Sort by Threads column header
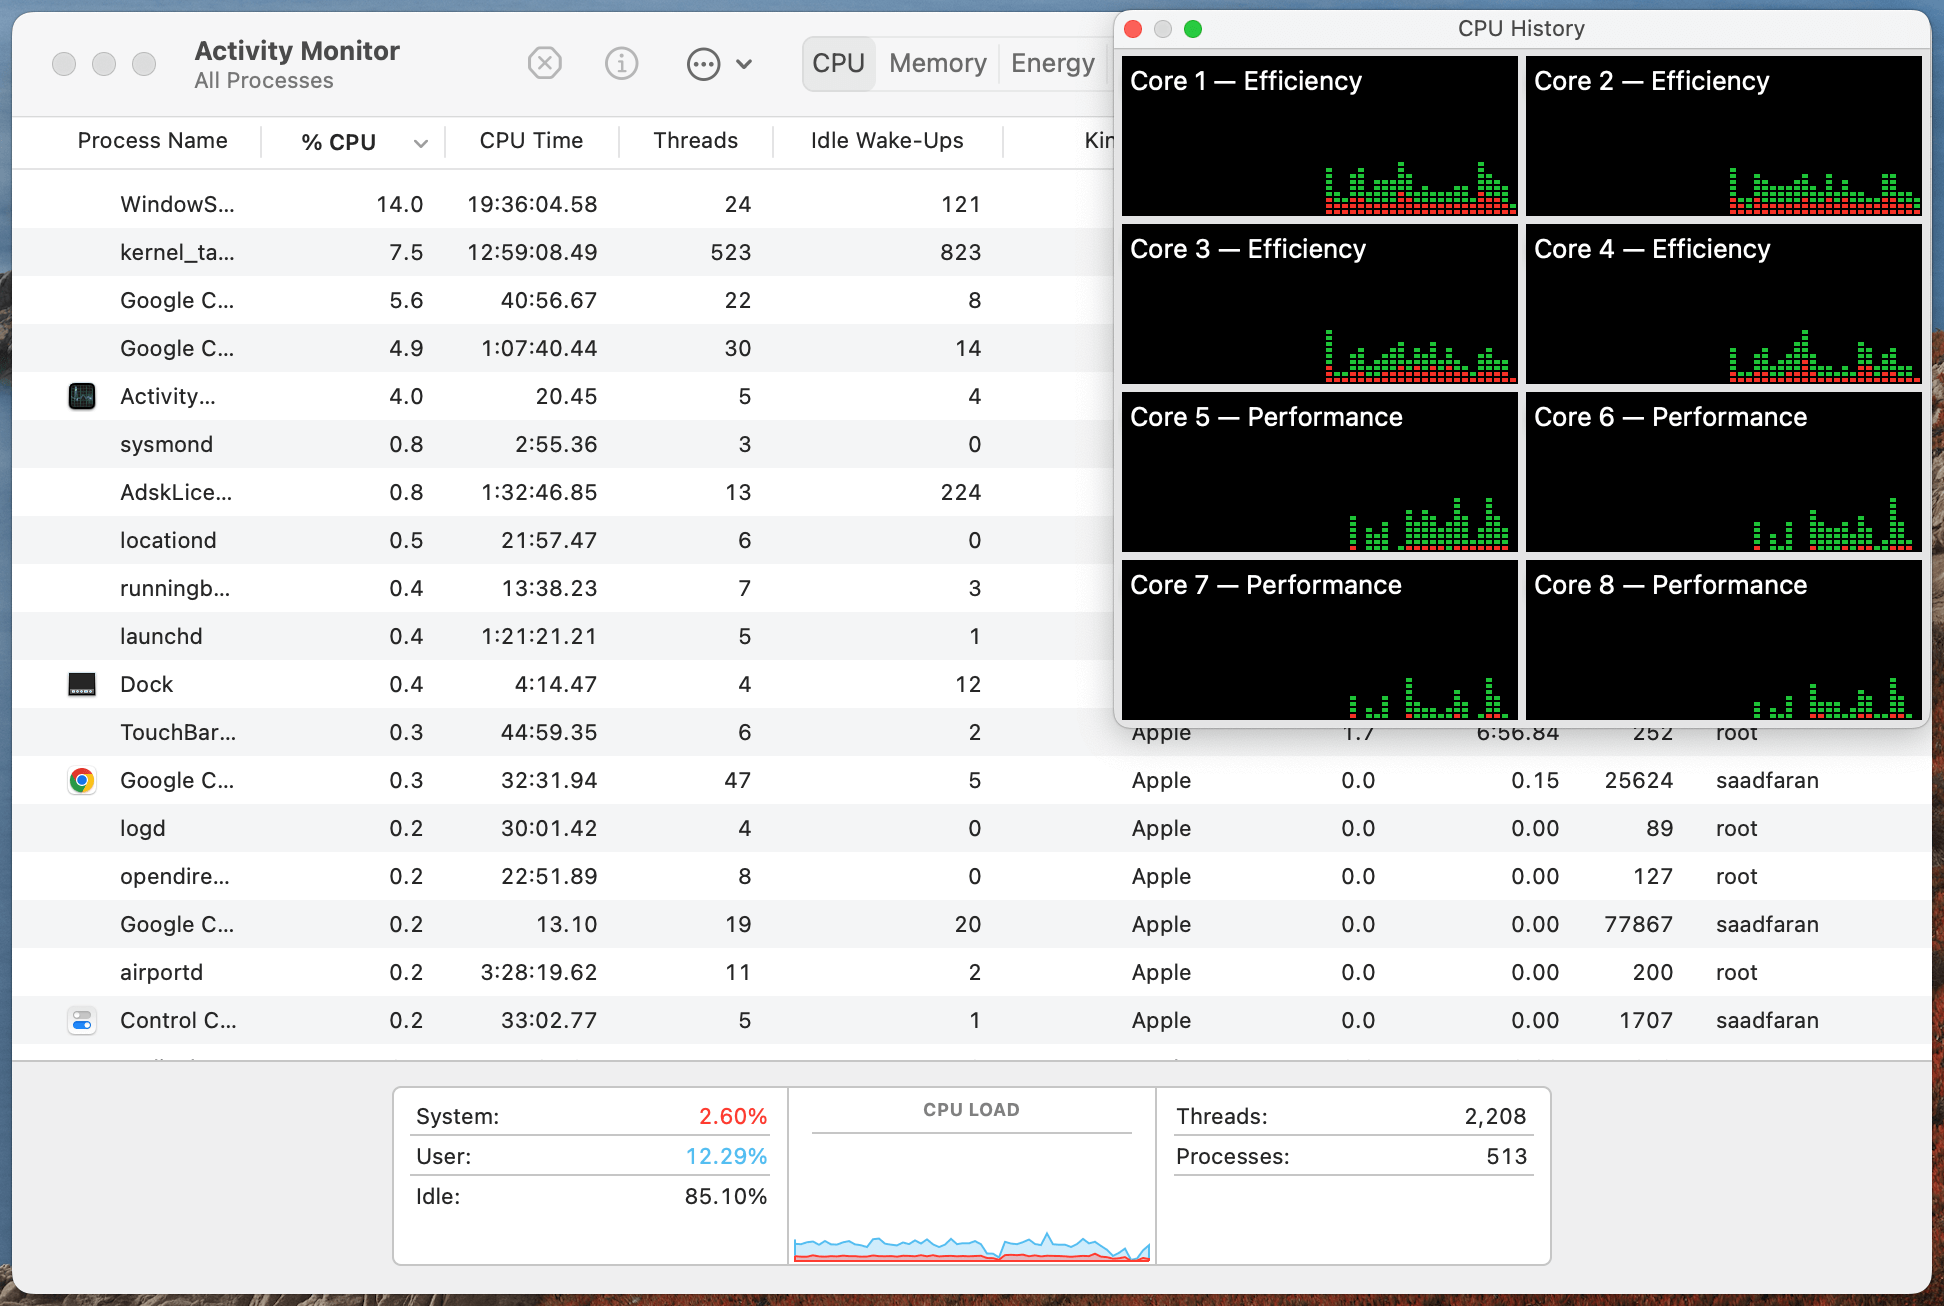1944x1306 pixels. point(695,141)
